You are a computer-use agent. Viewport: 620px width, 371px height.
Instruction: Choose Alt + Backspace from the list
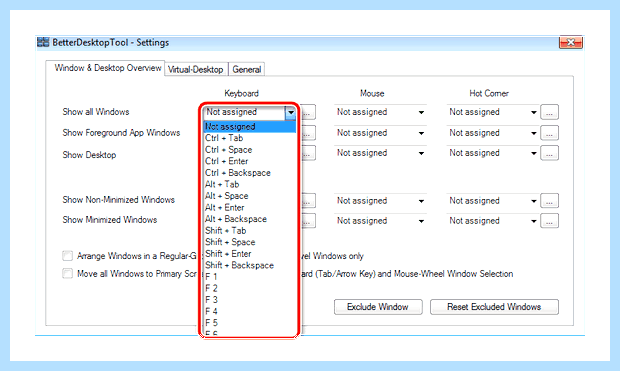[x=250, y=219]
